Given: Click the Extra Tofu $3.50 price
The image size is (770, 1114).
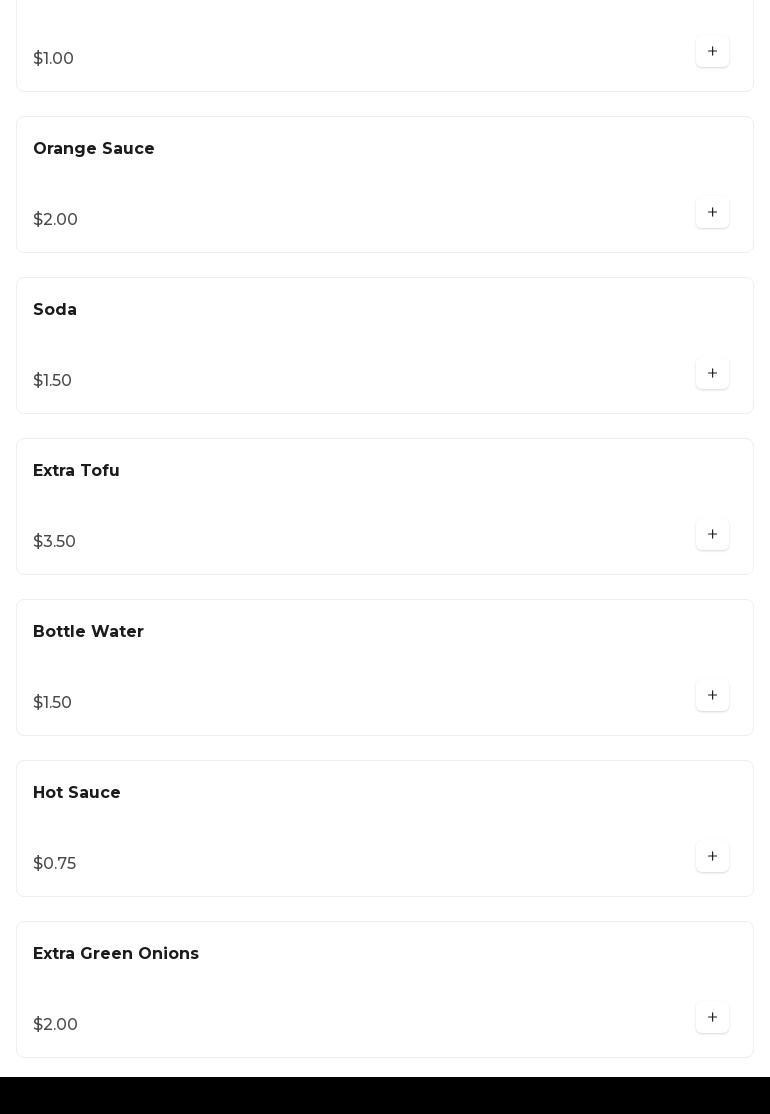Looking at the screenshot, I should (x=54, y=542).
